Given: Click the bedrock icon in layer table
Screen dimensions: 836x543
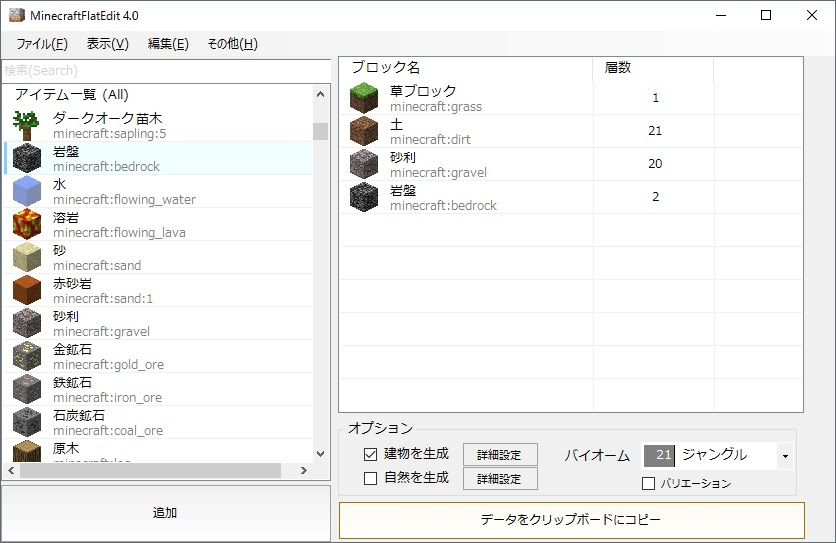Looking at the screenshot, I should point(364,197).
